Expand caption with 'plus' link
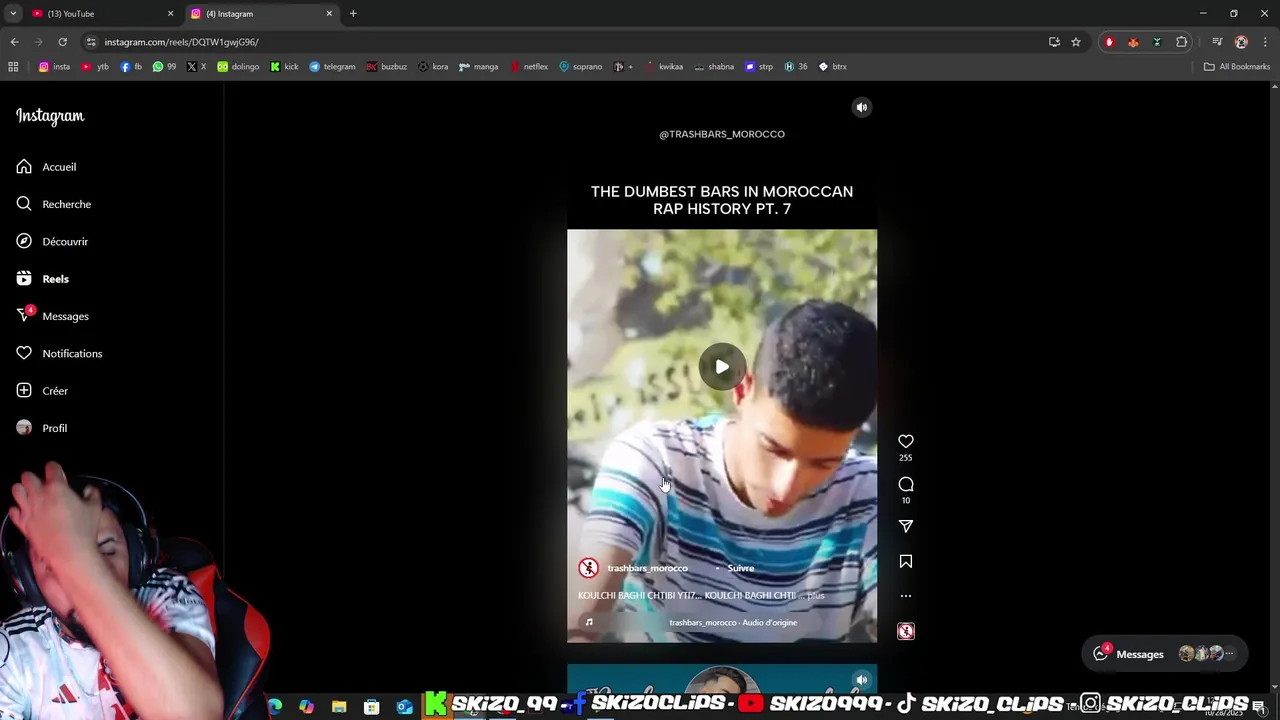This screenshot has height=720, width=1280. [x=816, y=596]
